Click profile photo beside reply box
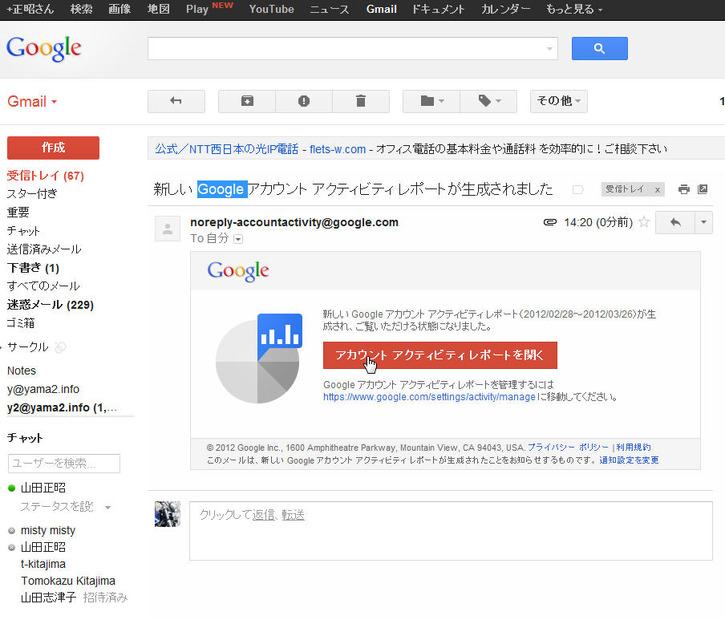The image size is (725, 620). pos(167,514)
